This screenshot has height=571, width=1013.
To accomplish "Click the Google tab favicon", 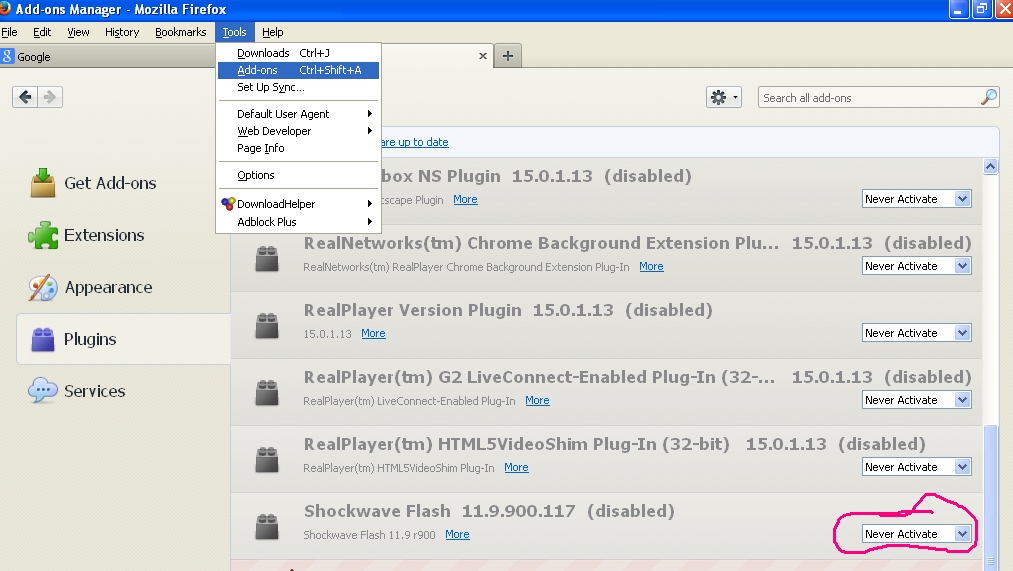I will (x=7, y=57).
